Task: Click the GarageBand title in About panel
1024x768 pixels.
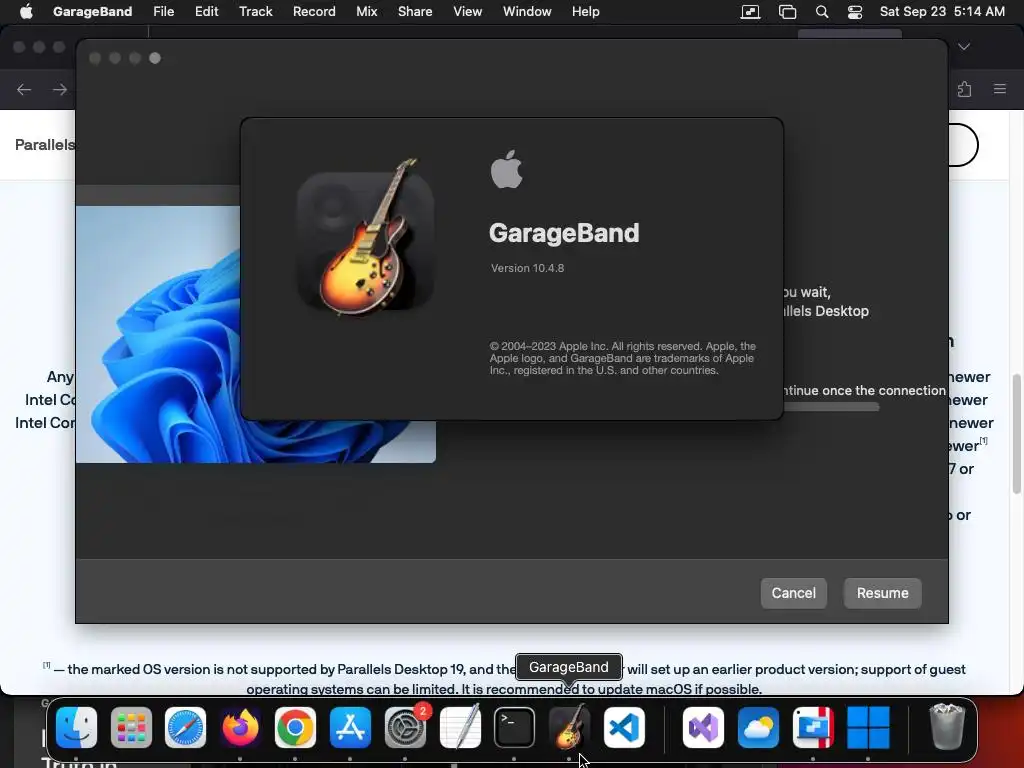Action: click(564, 233)
